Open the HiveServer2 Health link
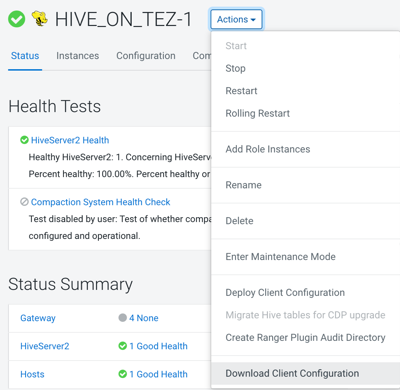Image resolution: width=400 pixels, height=390 pixels. click(70, 140)
